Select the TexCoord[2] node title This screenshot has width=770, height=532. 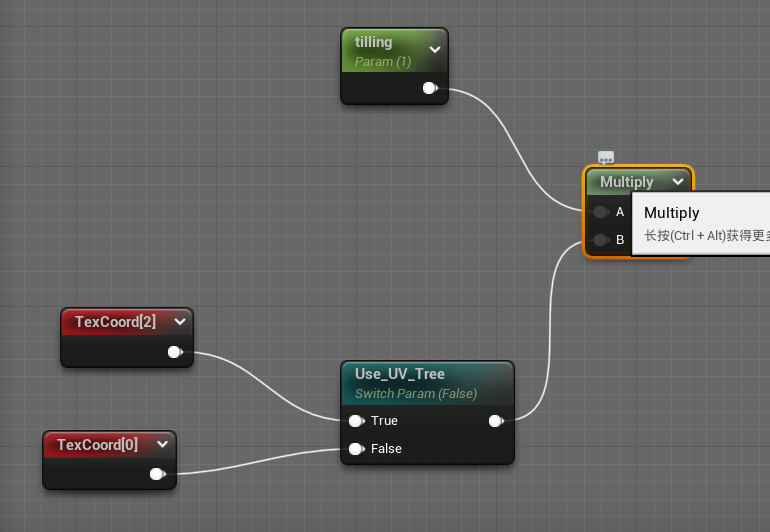click(115, 322)
